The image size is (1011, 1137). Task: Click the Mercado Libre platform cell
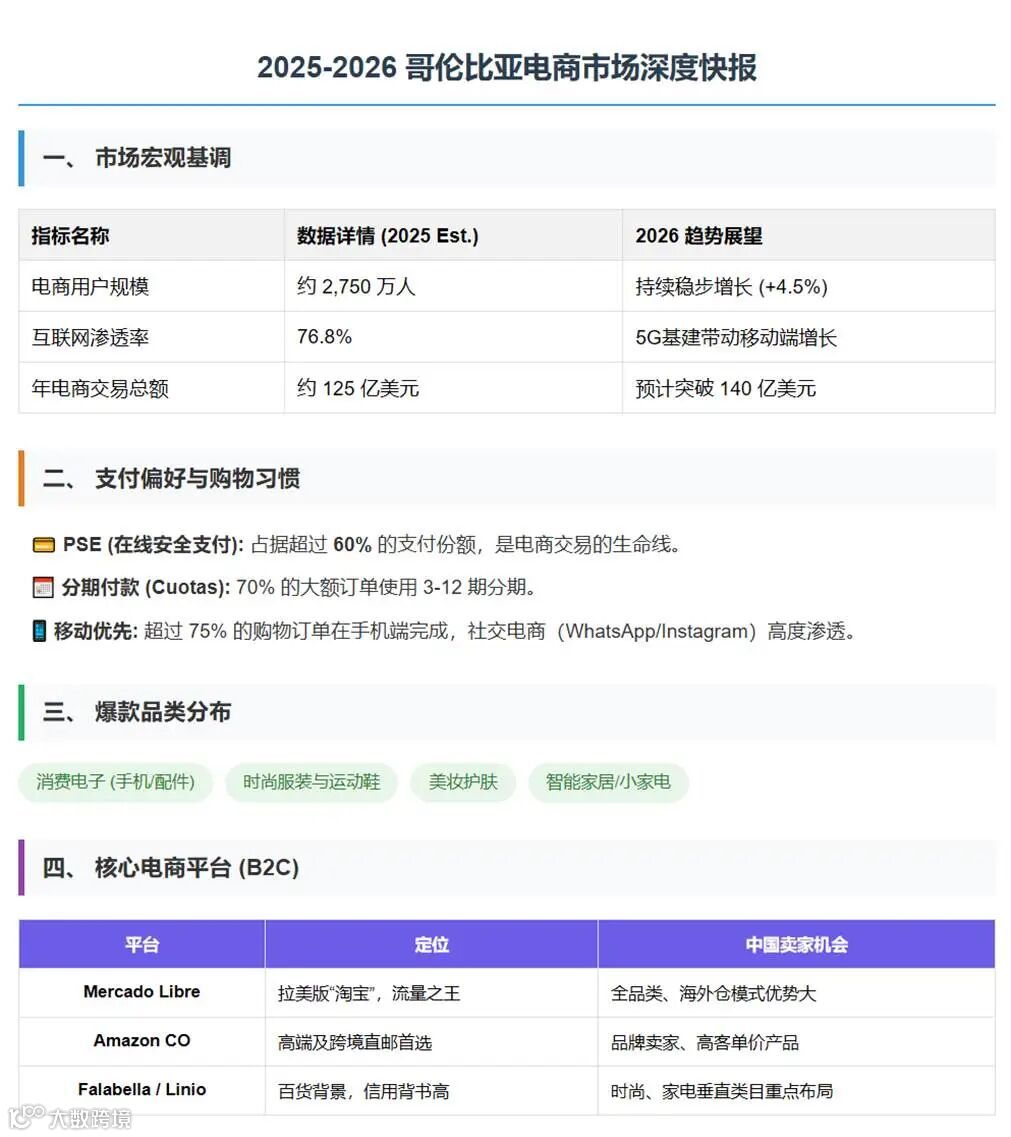coord(142,992)
